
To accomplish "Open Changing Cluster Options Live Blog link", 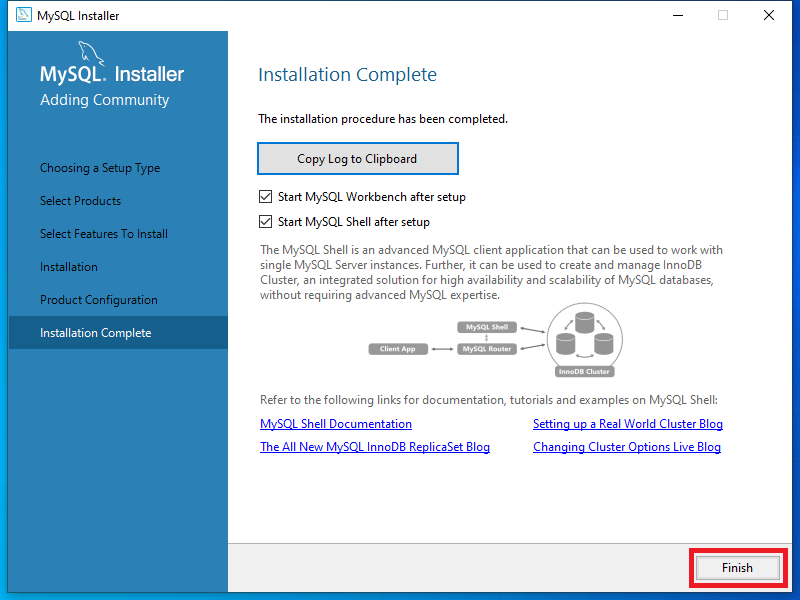I will 627,447.
